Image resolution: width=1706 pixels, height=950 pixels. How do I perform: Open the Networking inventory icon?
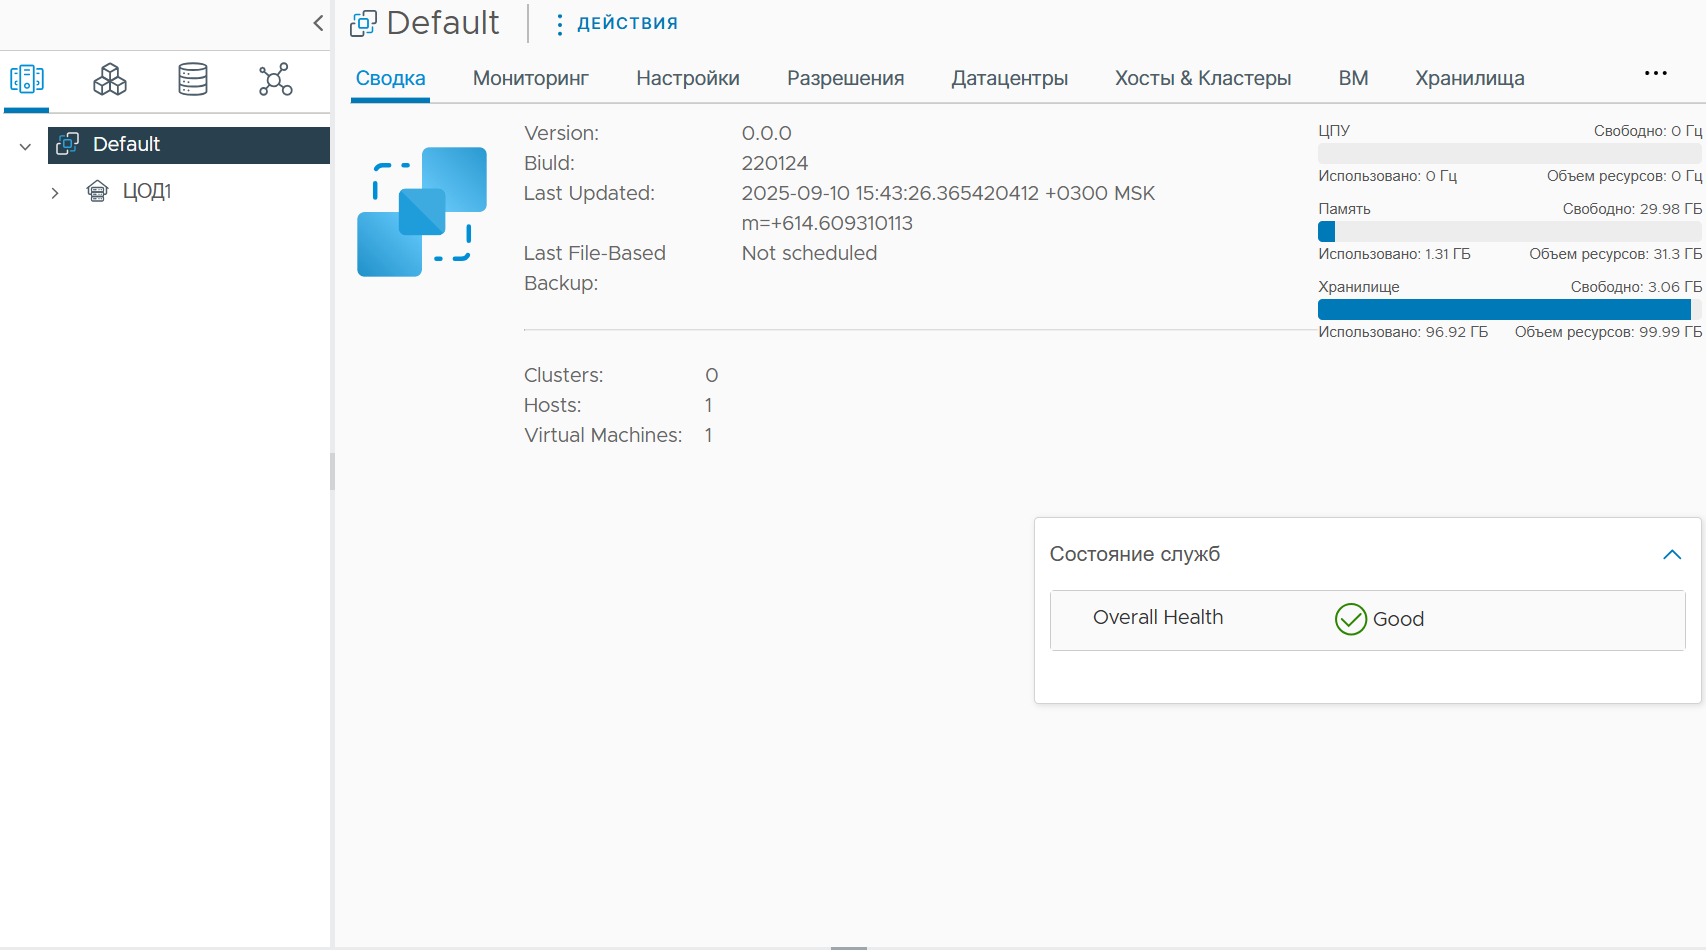coord(276,79)
